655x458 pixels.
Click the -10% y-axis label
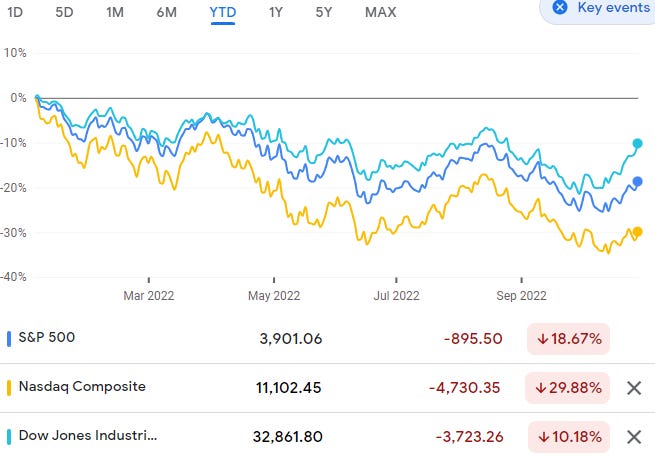[13, 143]
